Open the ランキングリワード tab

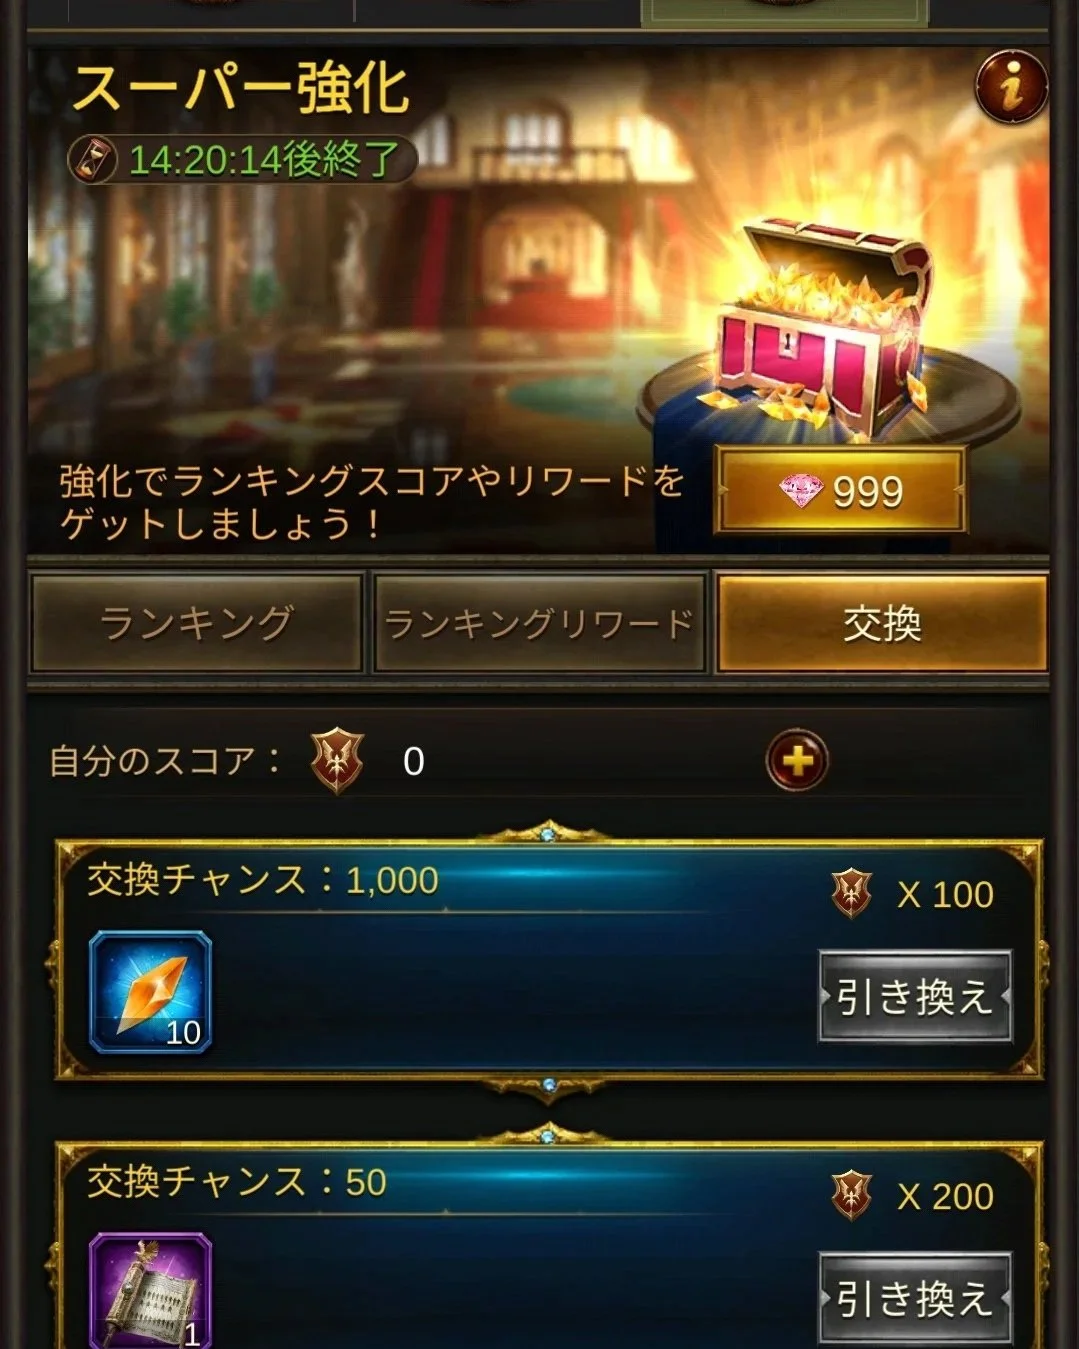coord(540,622)
